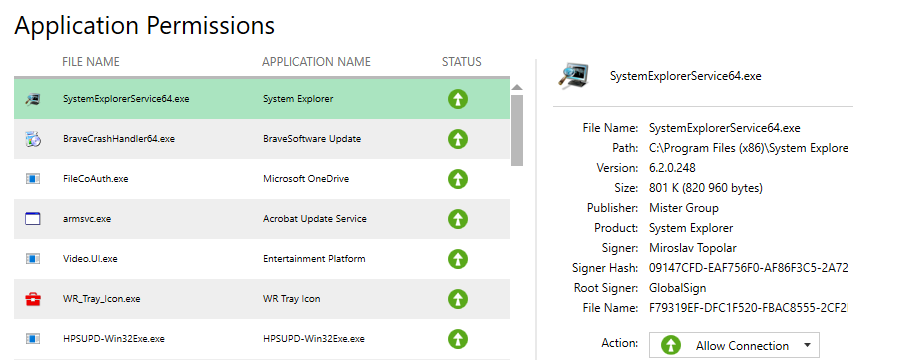Select the WR_Tray_Icon.exe file name
The width and height of the screenshot is (908, 360).
[x=101, y=299]
